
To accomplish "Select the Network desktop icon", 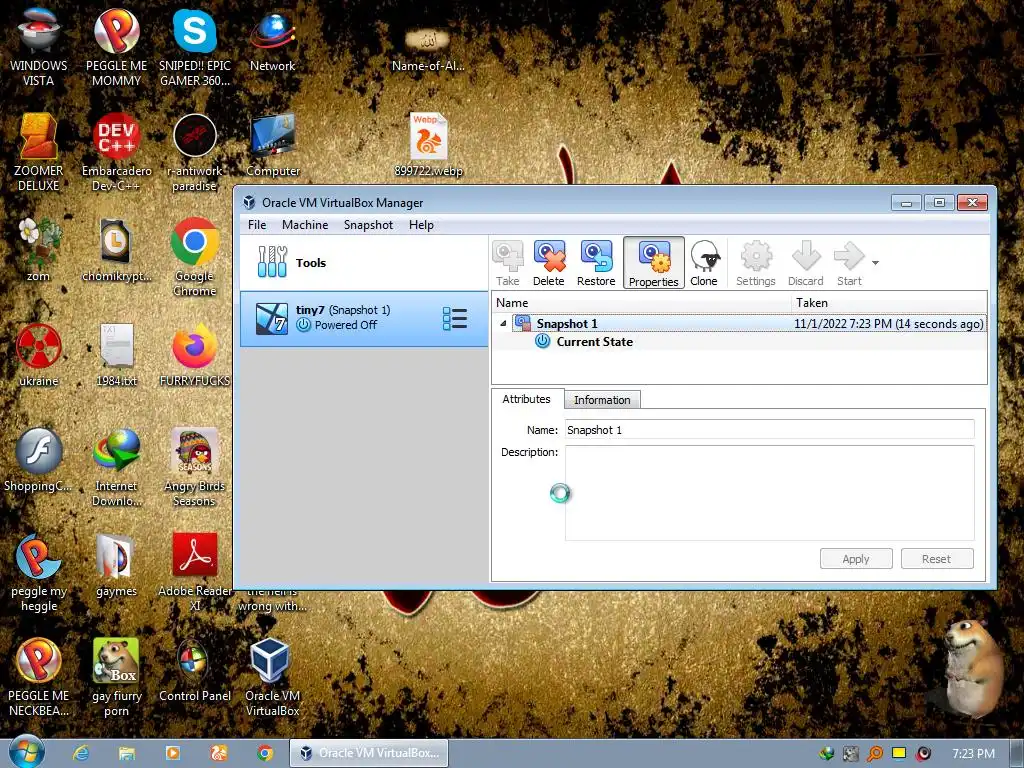I will [272, 41].
